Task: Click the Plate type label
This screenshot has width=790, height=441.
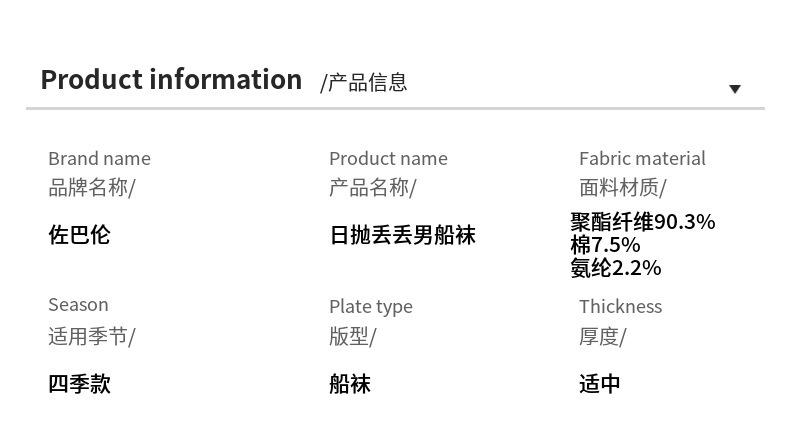Action: 370,306
